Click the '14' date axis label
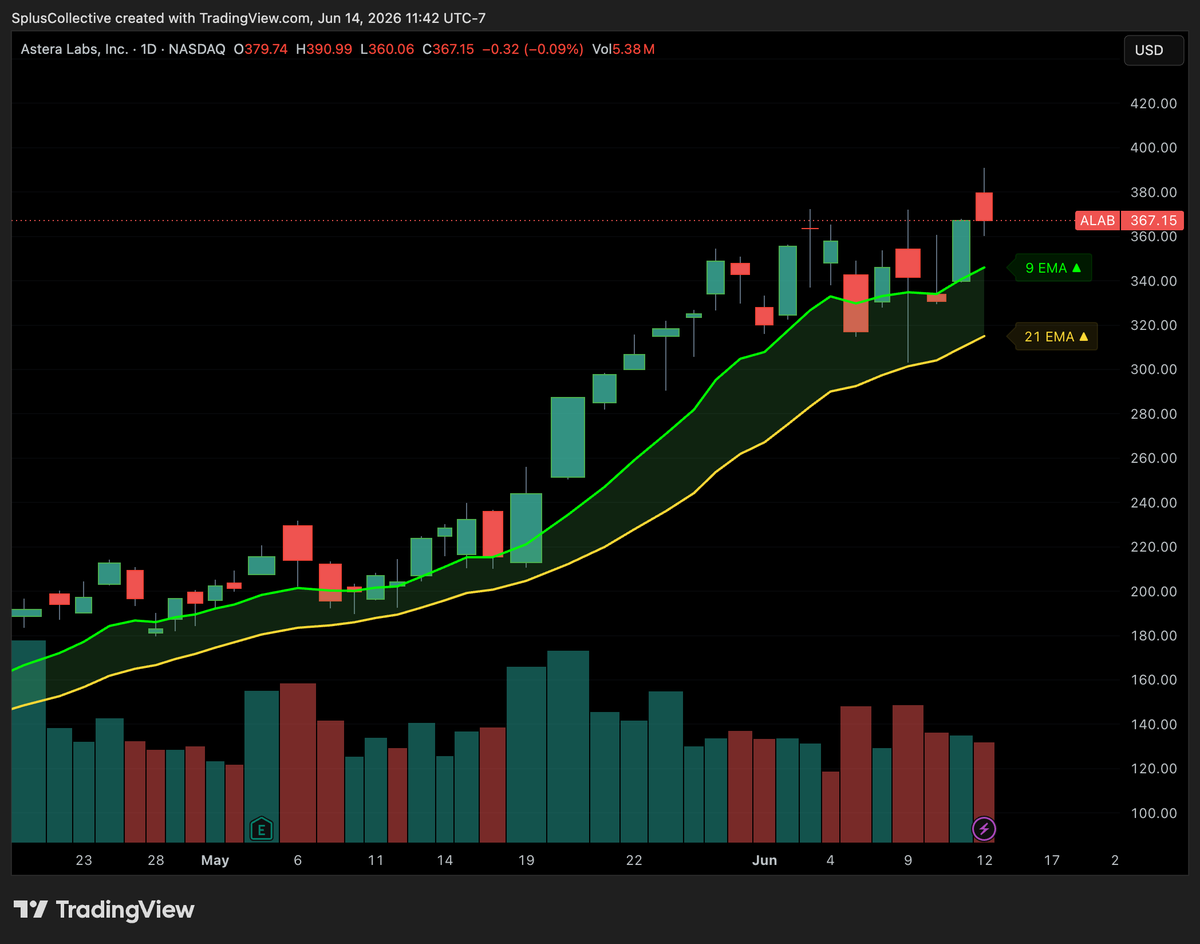Image resolution: width=1200 pixels, height=944 pixels. (x=445, y=860)
